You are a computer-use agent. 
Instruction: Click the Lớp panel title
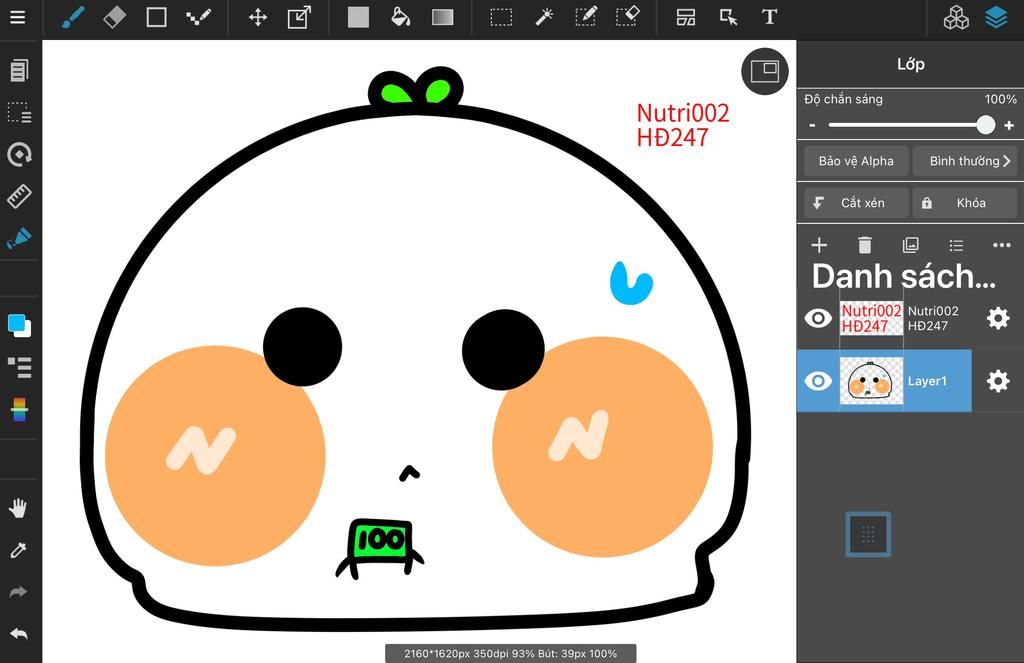click(x=910, y=64)
